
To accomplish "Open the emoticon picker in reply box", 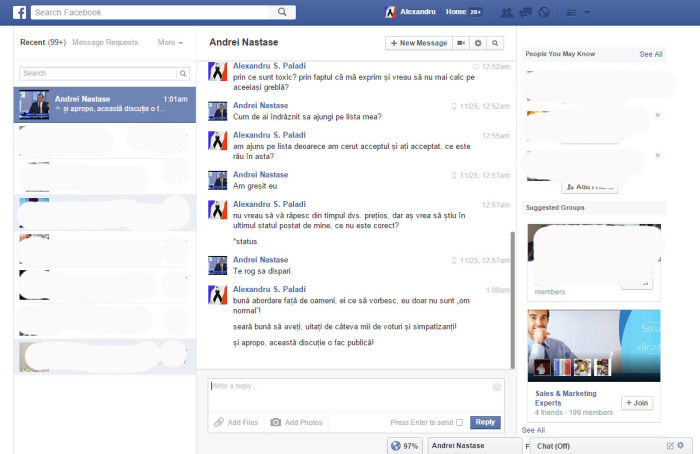I will pyautogui.click(x=496, y=387).
